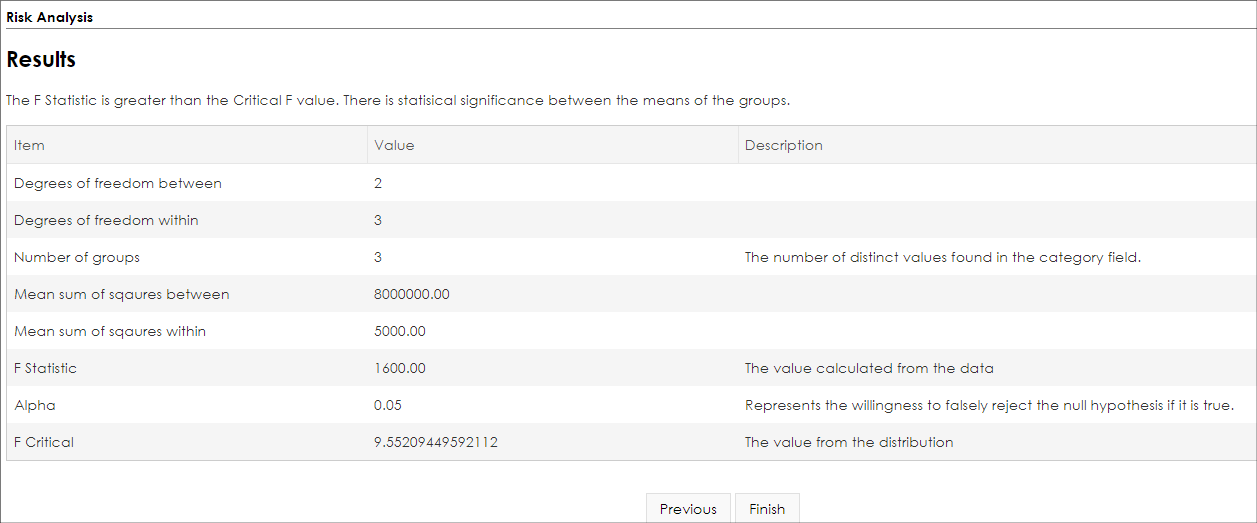Image resolution: width=1257 pixels, height=523 pixels.
Task: Select the Alpha row label
Action: pos(35,405)
